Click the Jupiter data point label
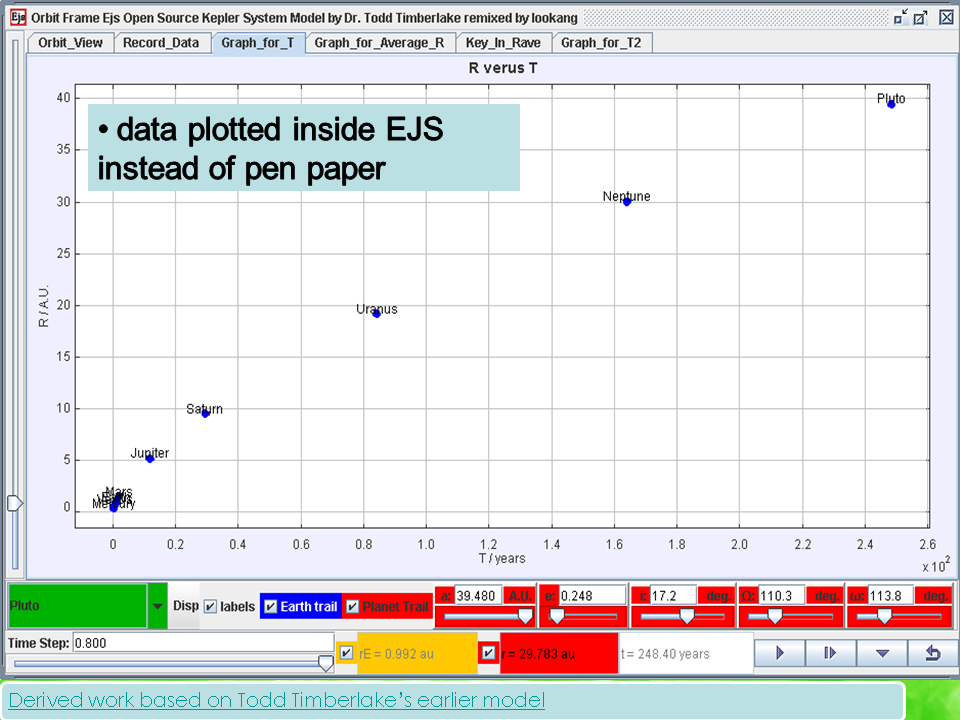960x720 pixels. 149,453
